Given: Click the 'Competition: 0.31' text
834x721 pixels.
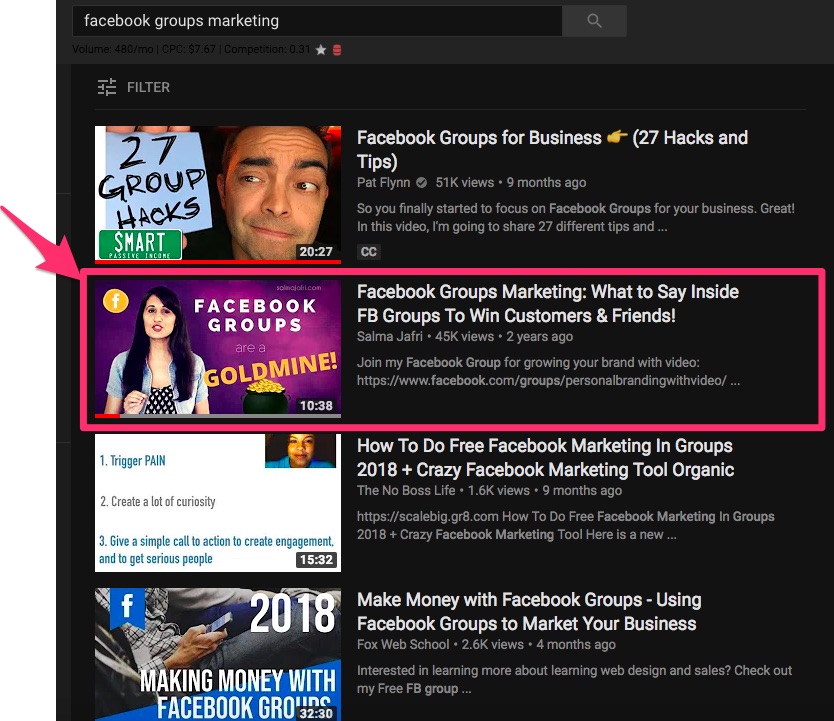Looking at the screenshot, I should coord(267,49).
